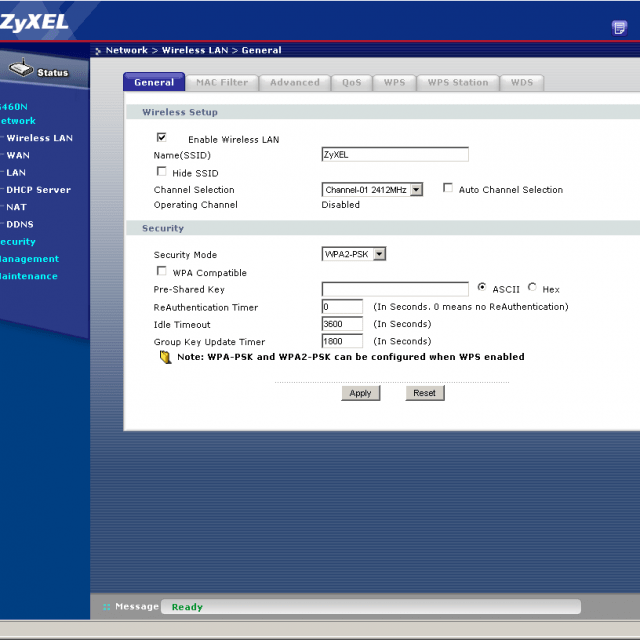640x640 pixels.
Task: Click the note icon beside WPA-PSK note
Action: (165, 357)
